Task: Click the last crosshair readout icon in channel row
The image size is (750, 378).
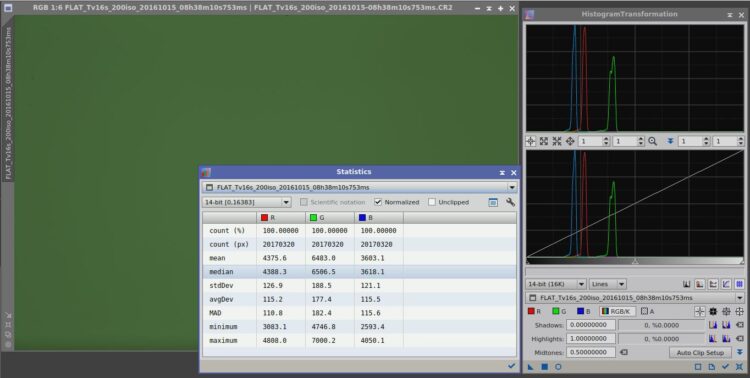Action: pyautogui.click(x=739, y=311)
